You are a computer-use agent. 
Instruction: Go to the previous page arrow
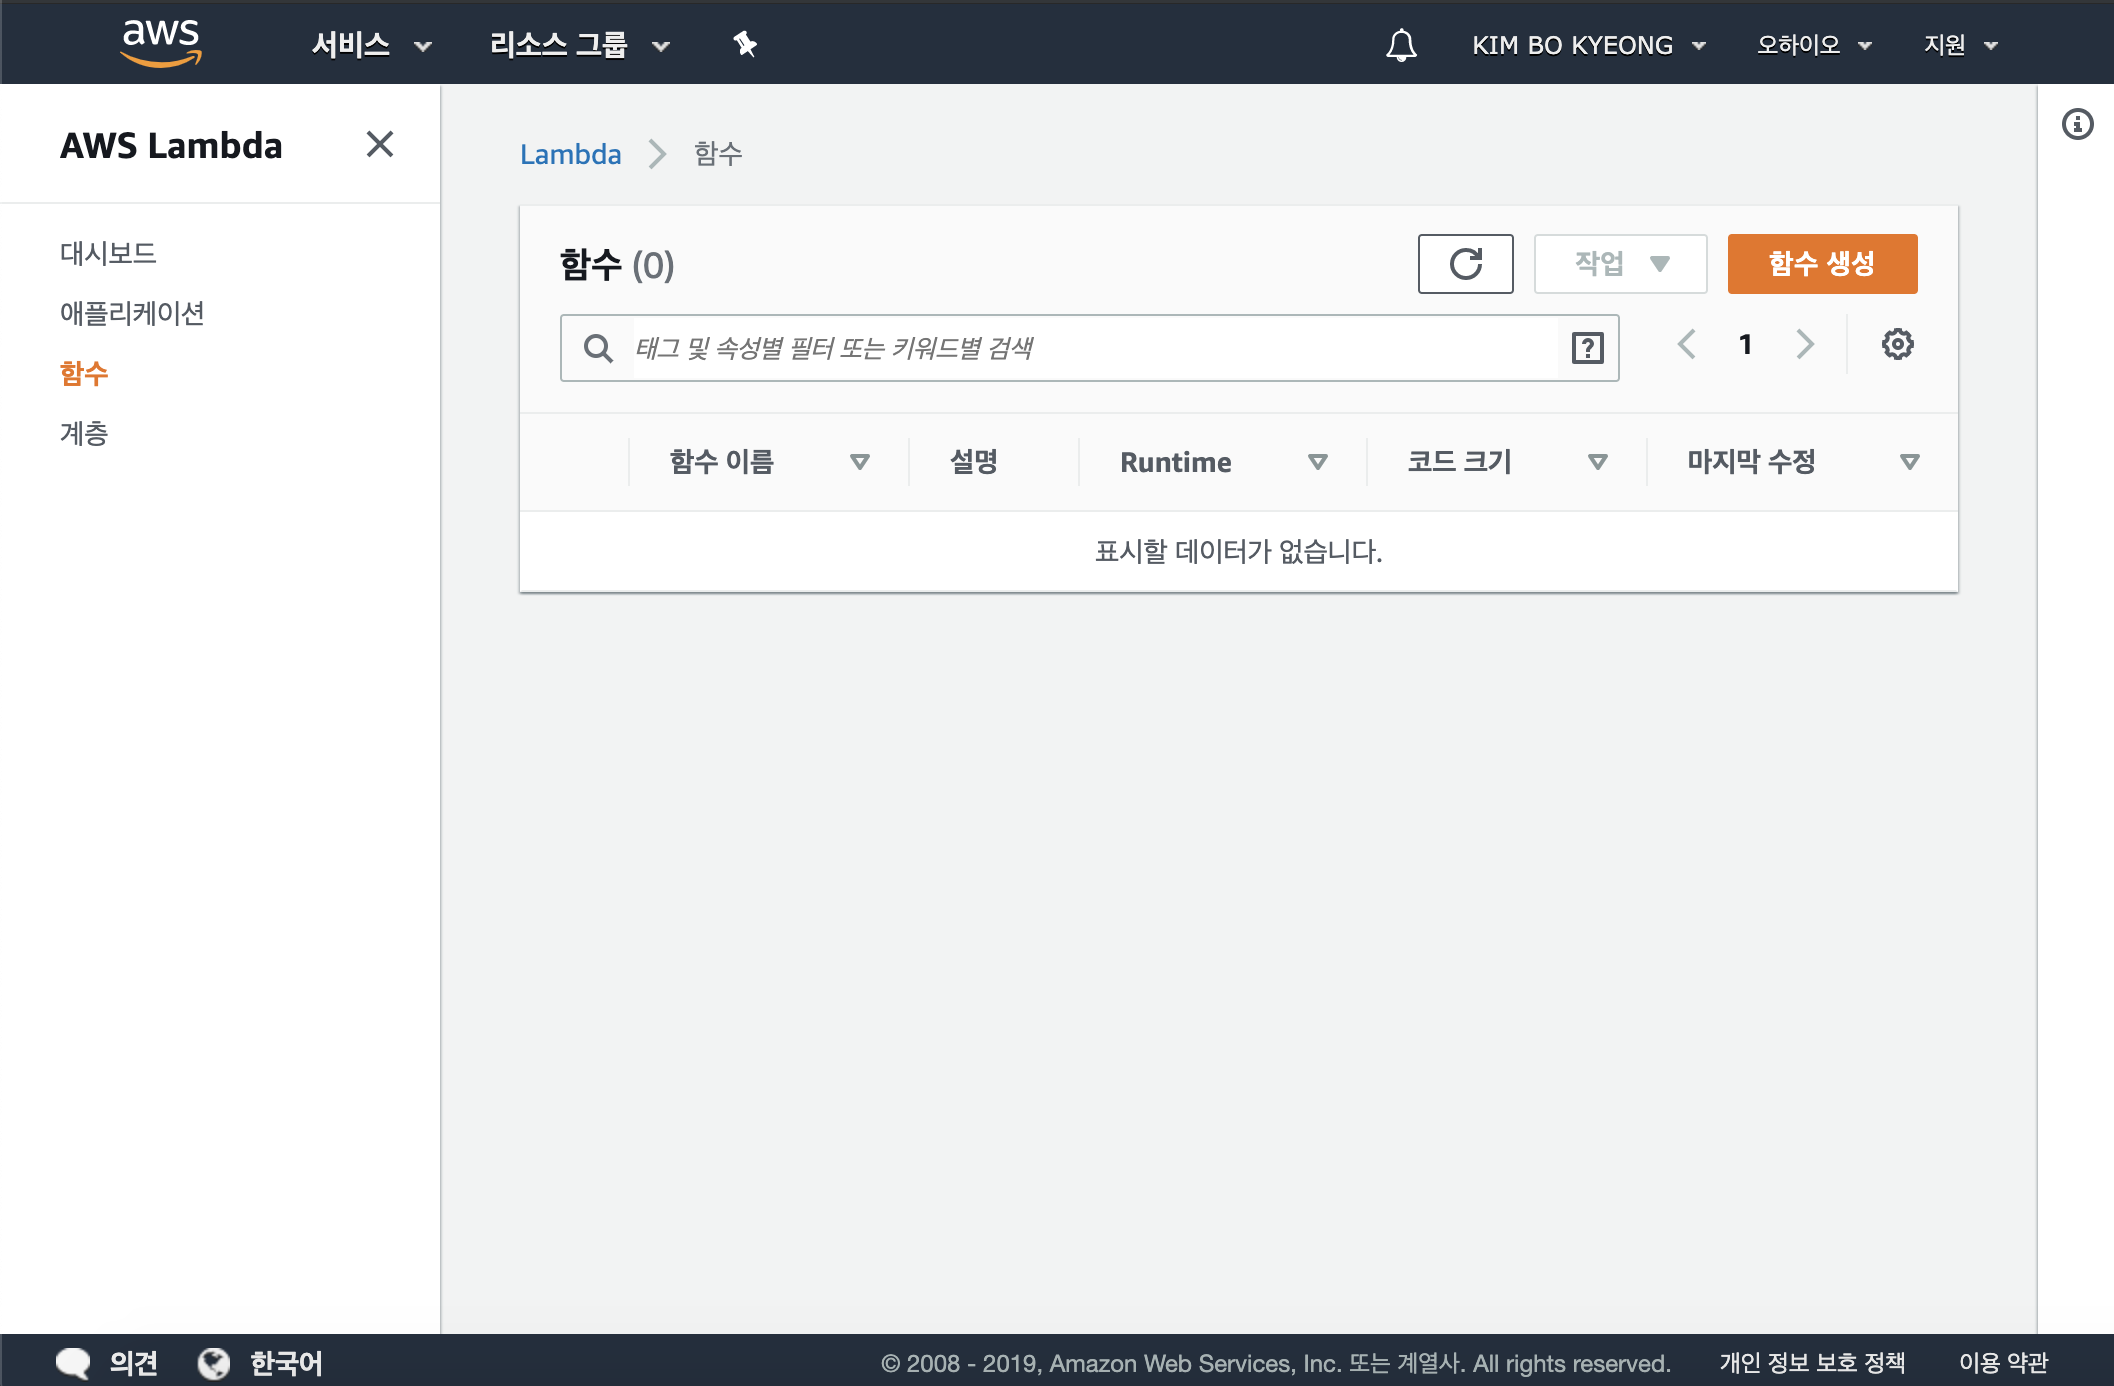point(1687,344)
